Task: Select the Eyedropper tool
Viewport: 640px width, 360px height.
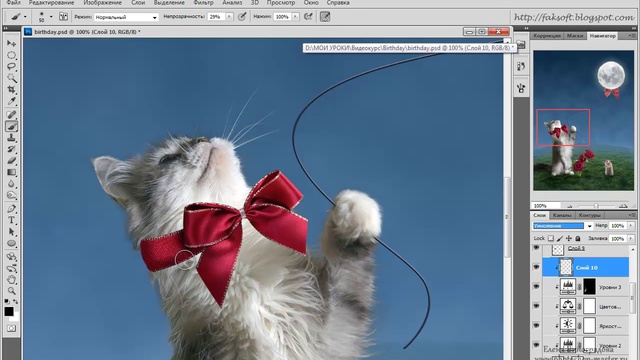Action: [x=11, y=101]
